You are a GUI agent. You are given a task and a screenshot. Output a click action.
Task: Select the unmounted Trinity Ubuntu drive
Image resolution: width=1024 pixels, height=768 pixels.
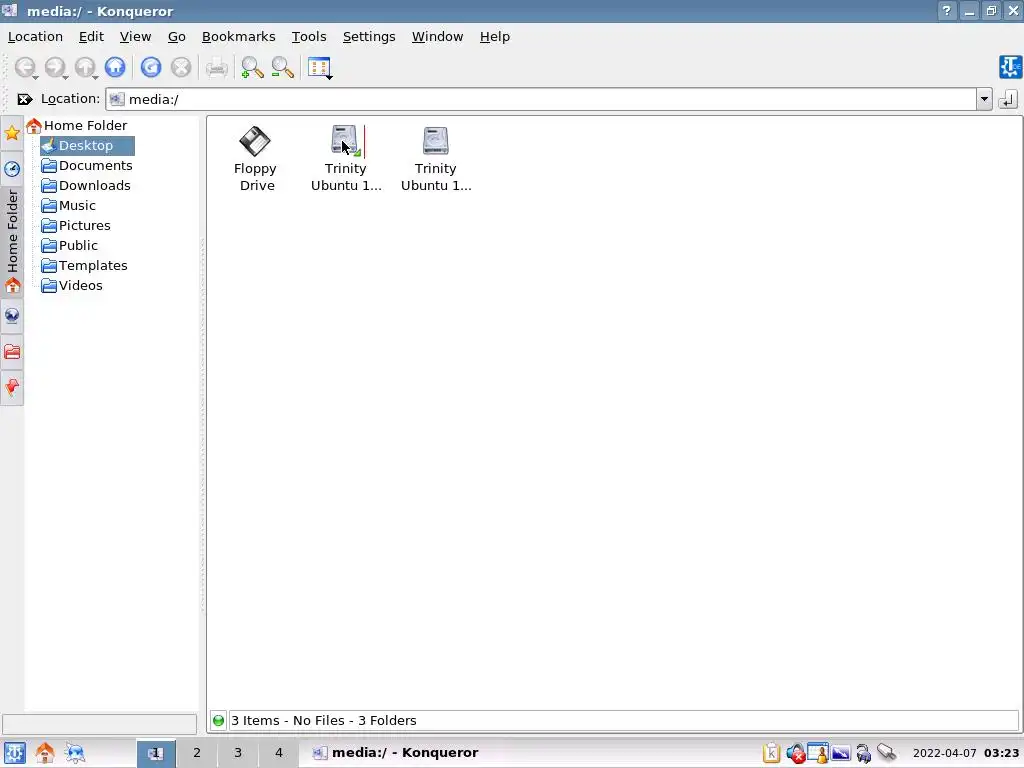tap(436, 159)
